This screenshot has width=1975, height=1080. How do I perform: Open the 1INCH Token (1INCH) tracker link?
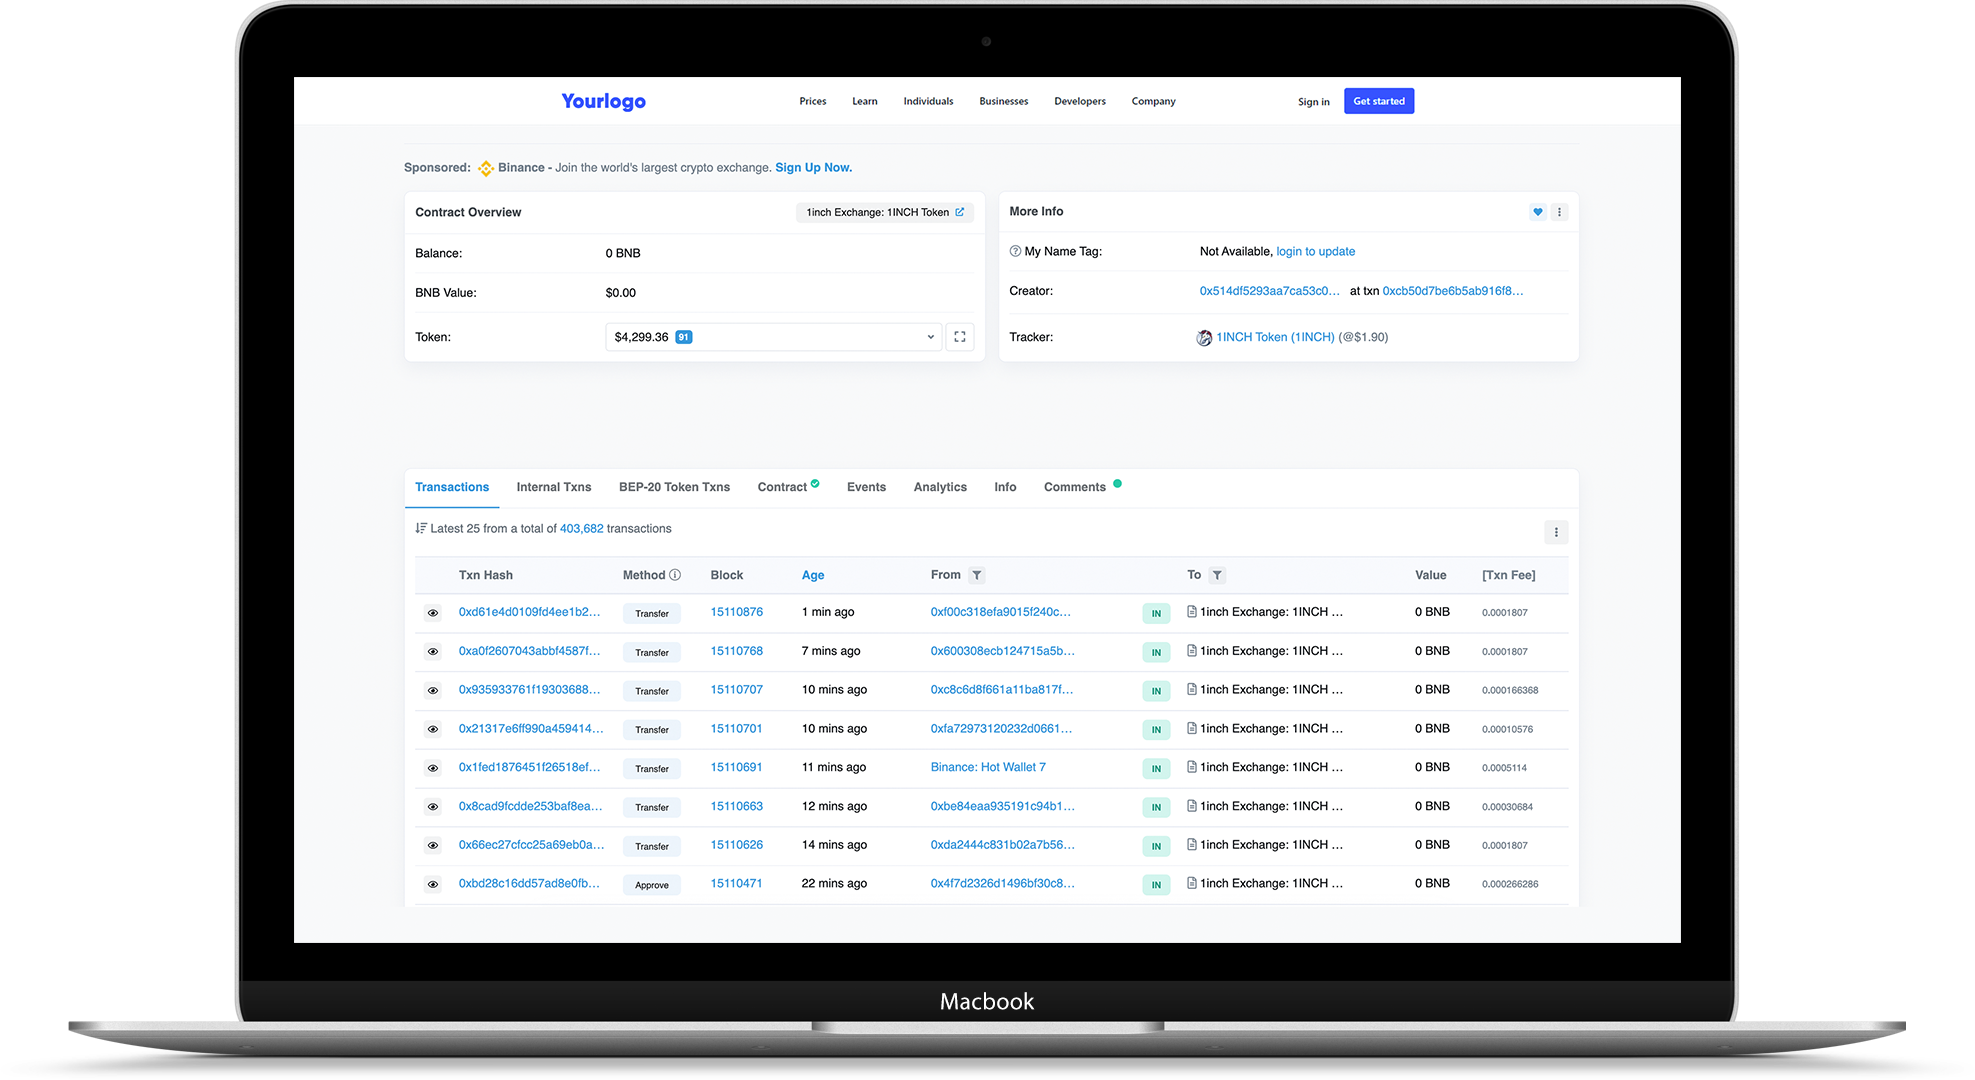click(1275, 337)
